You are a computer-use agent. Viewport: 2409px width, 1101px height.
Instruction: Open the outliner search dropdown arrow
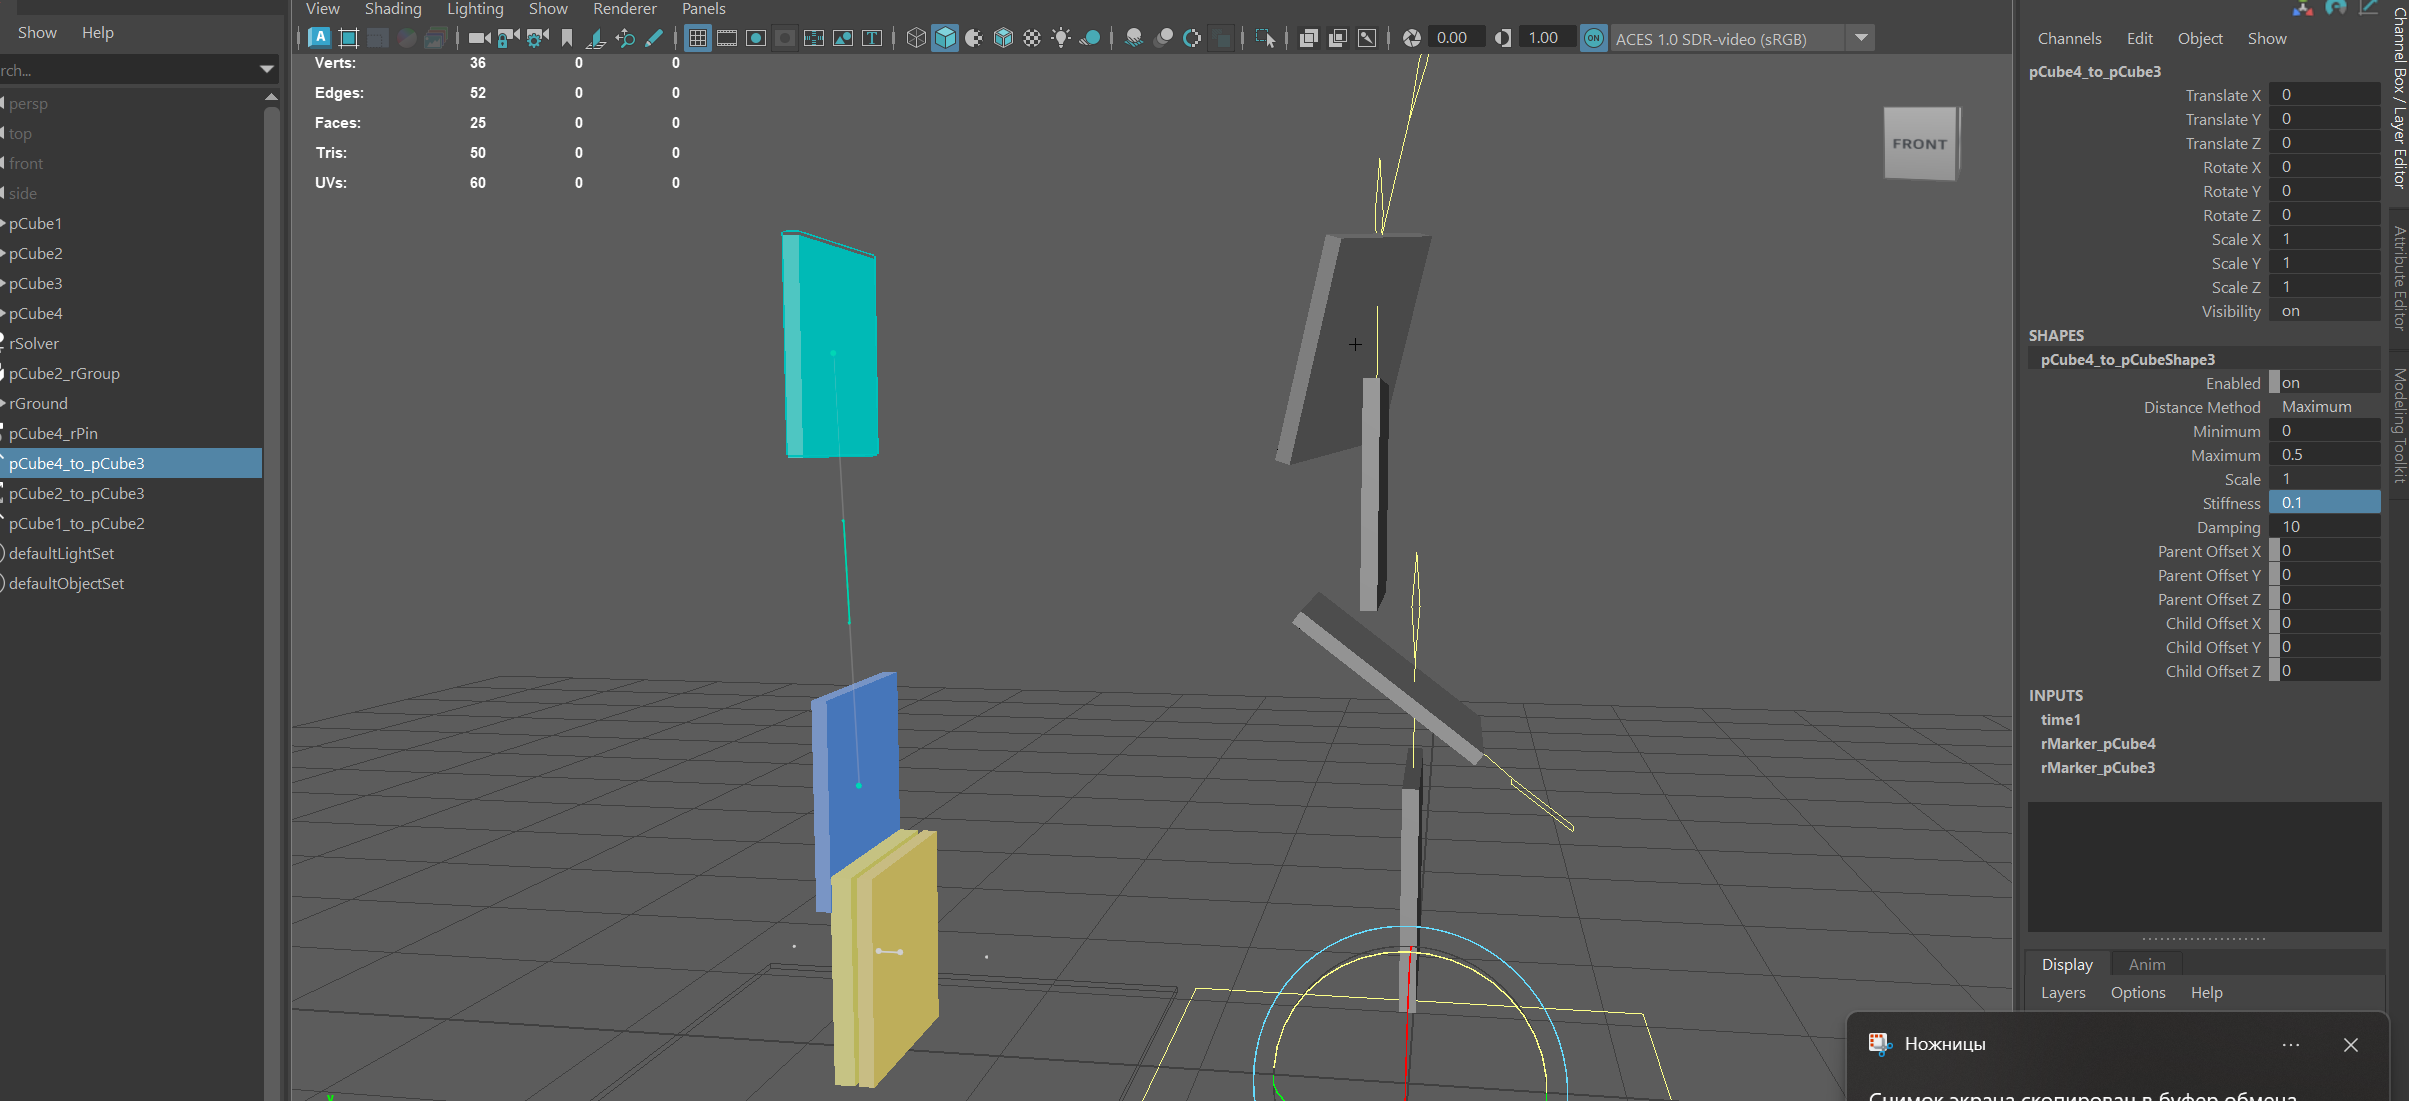point(267,70)
